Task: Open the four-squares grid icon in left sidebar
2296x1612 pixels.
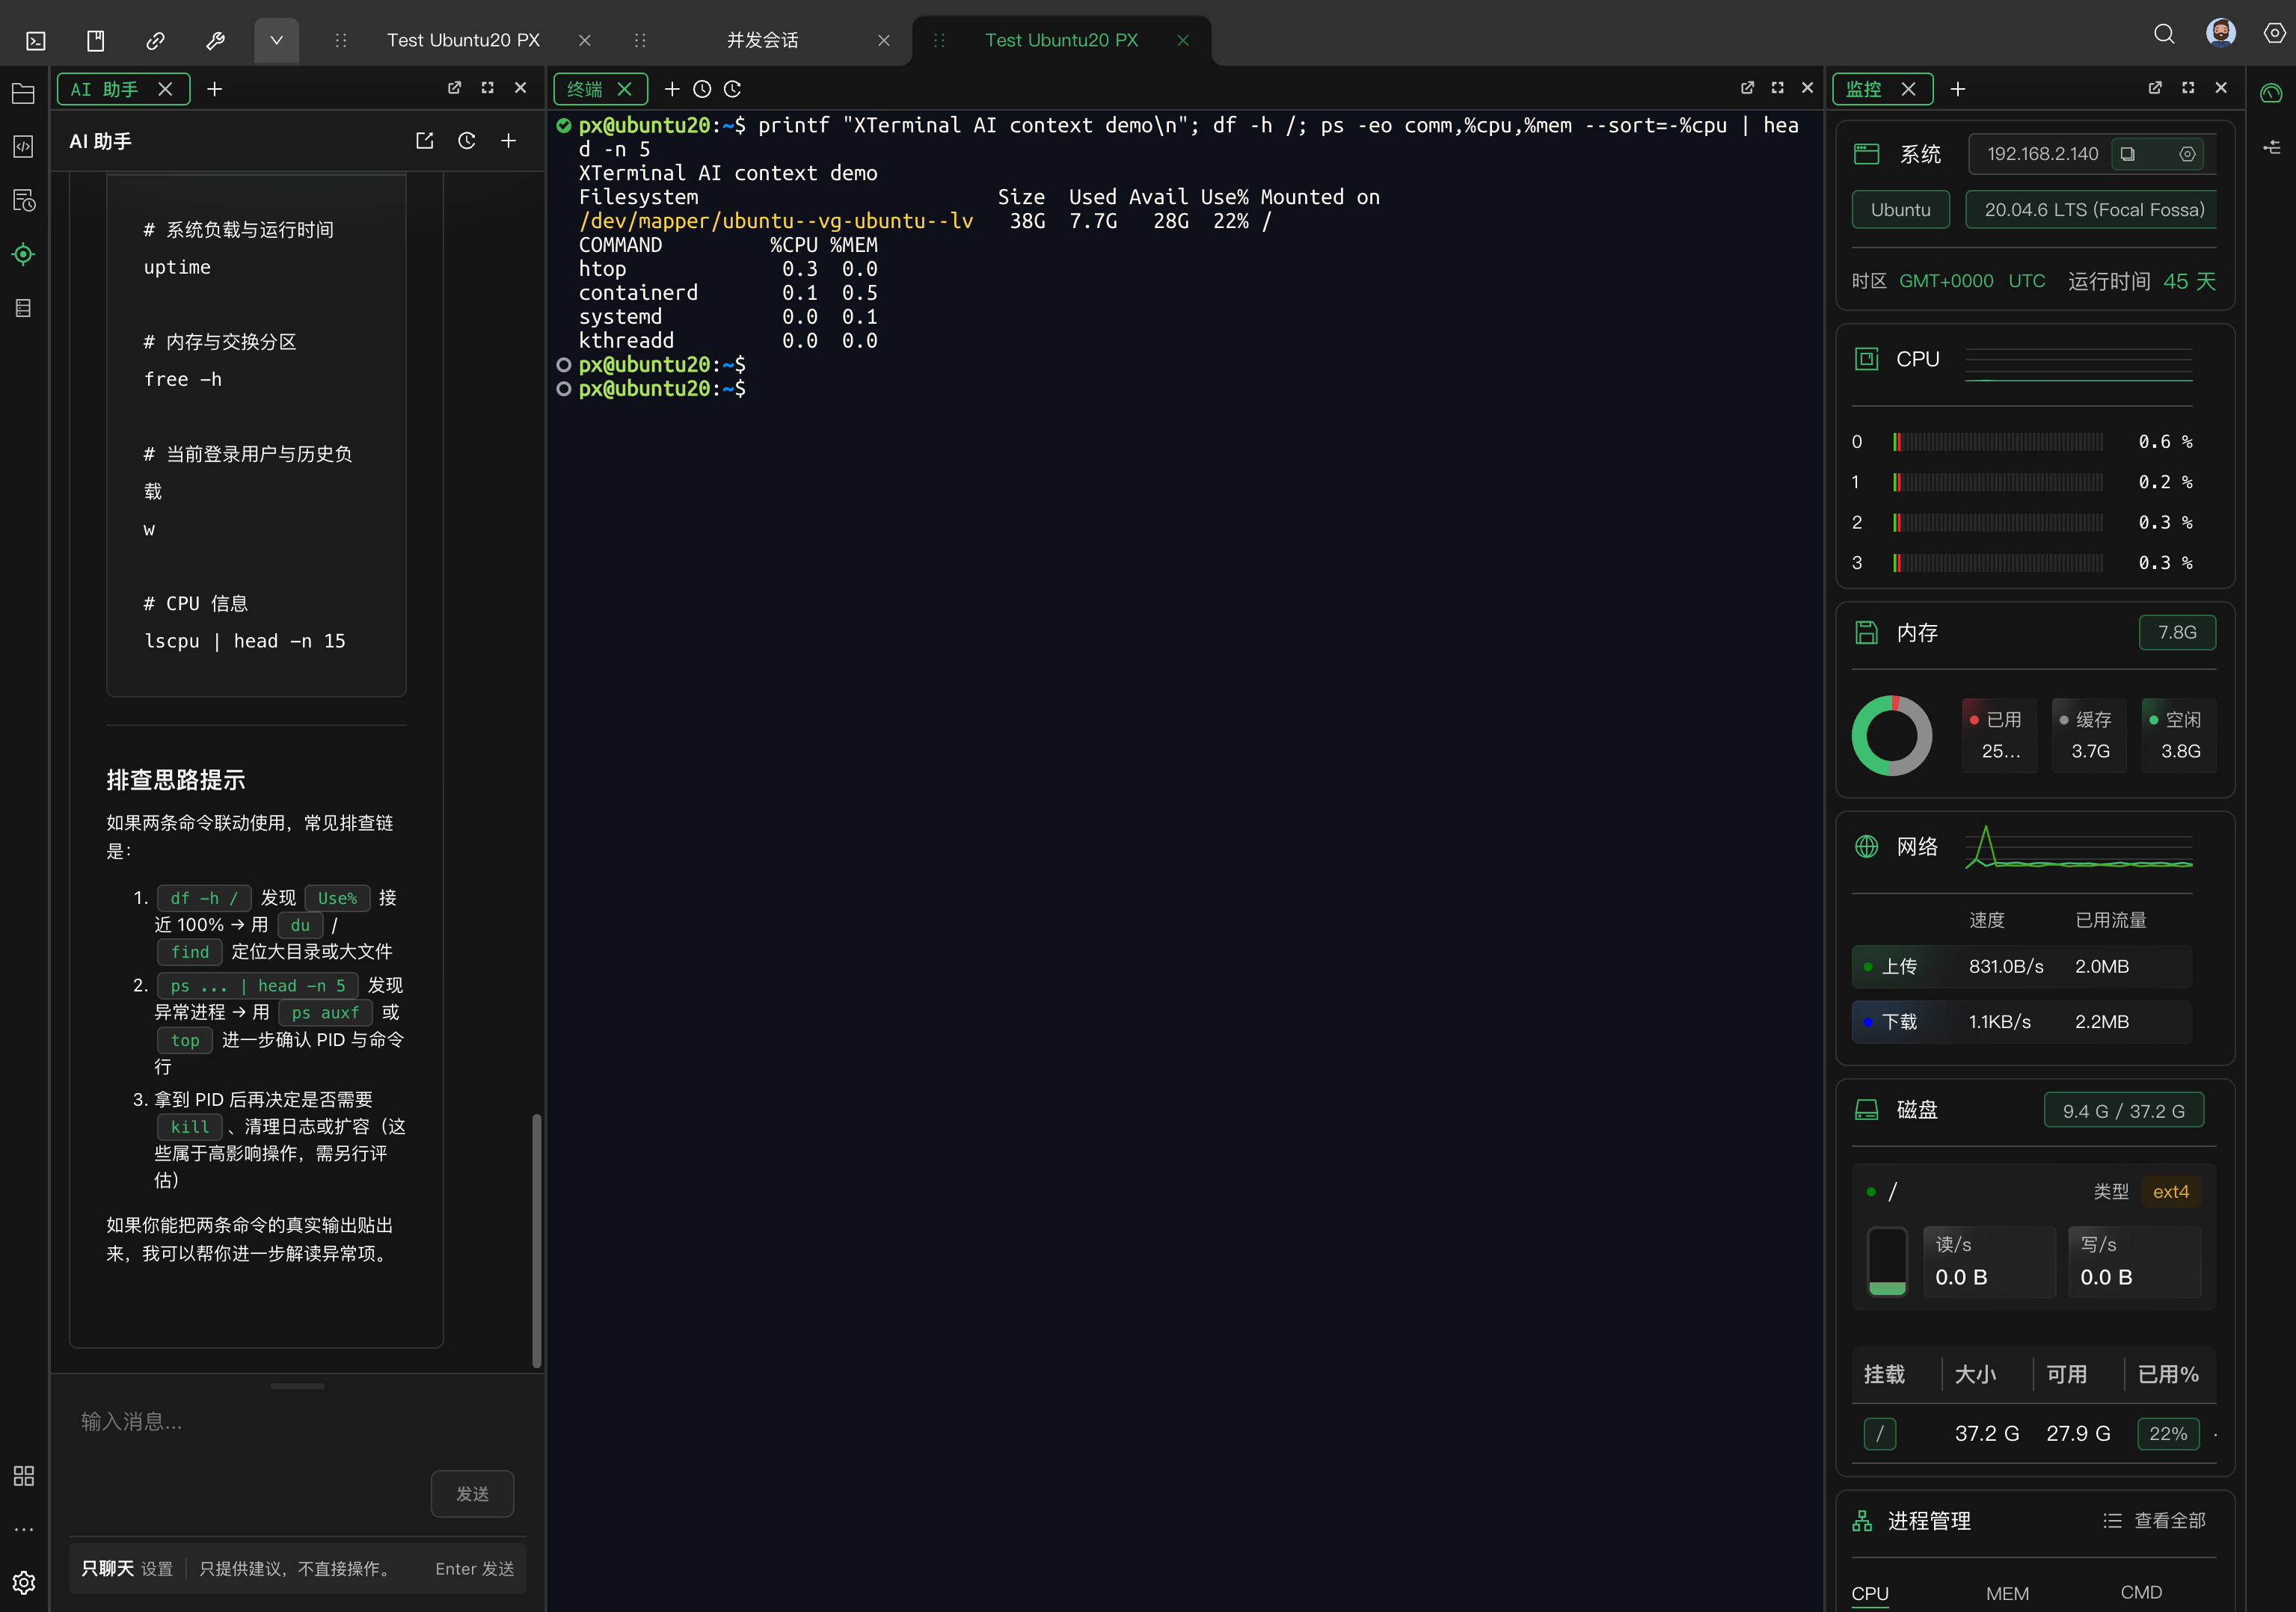Action: [24, 1476]
